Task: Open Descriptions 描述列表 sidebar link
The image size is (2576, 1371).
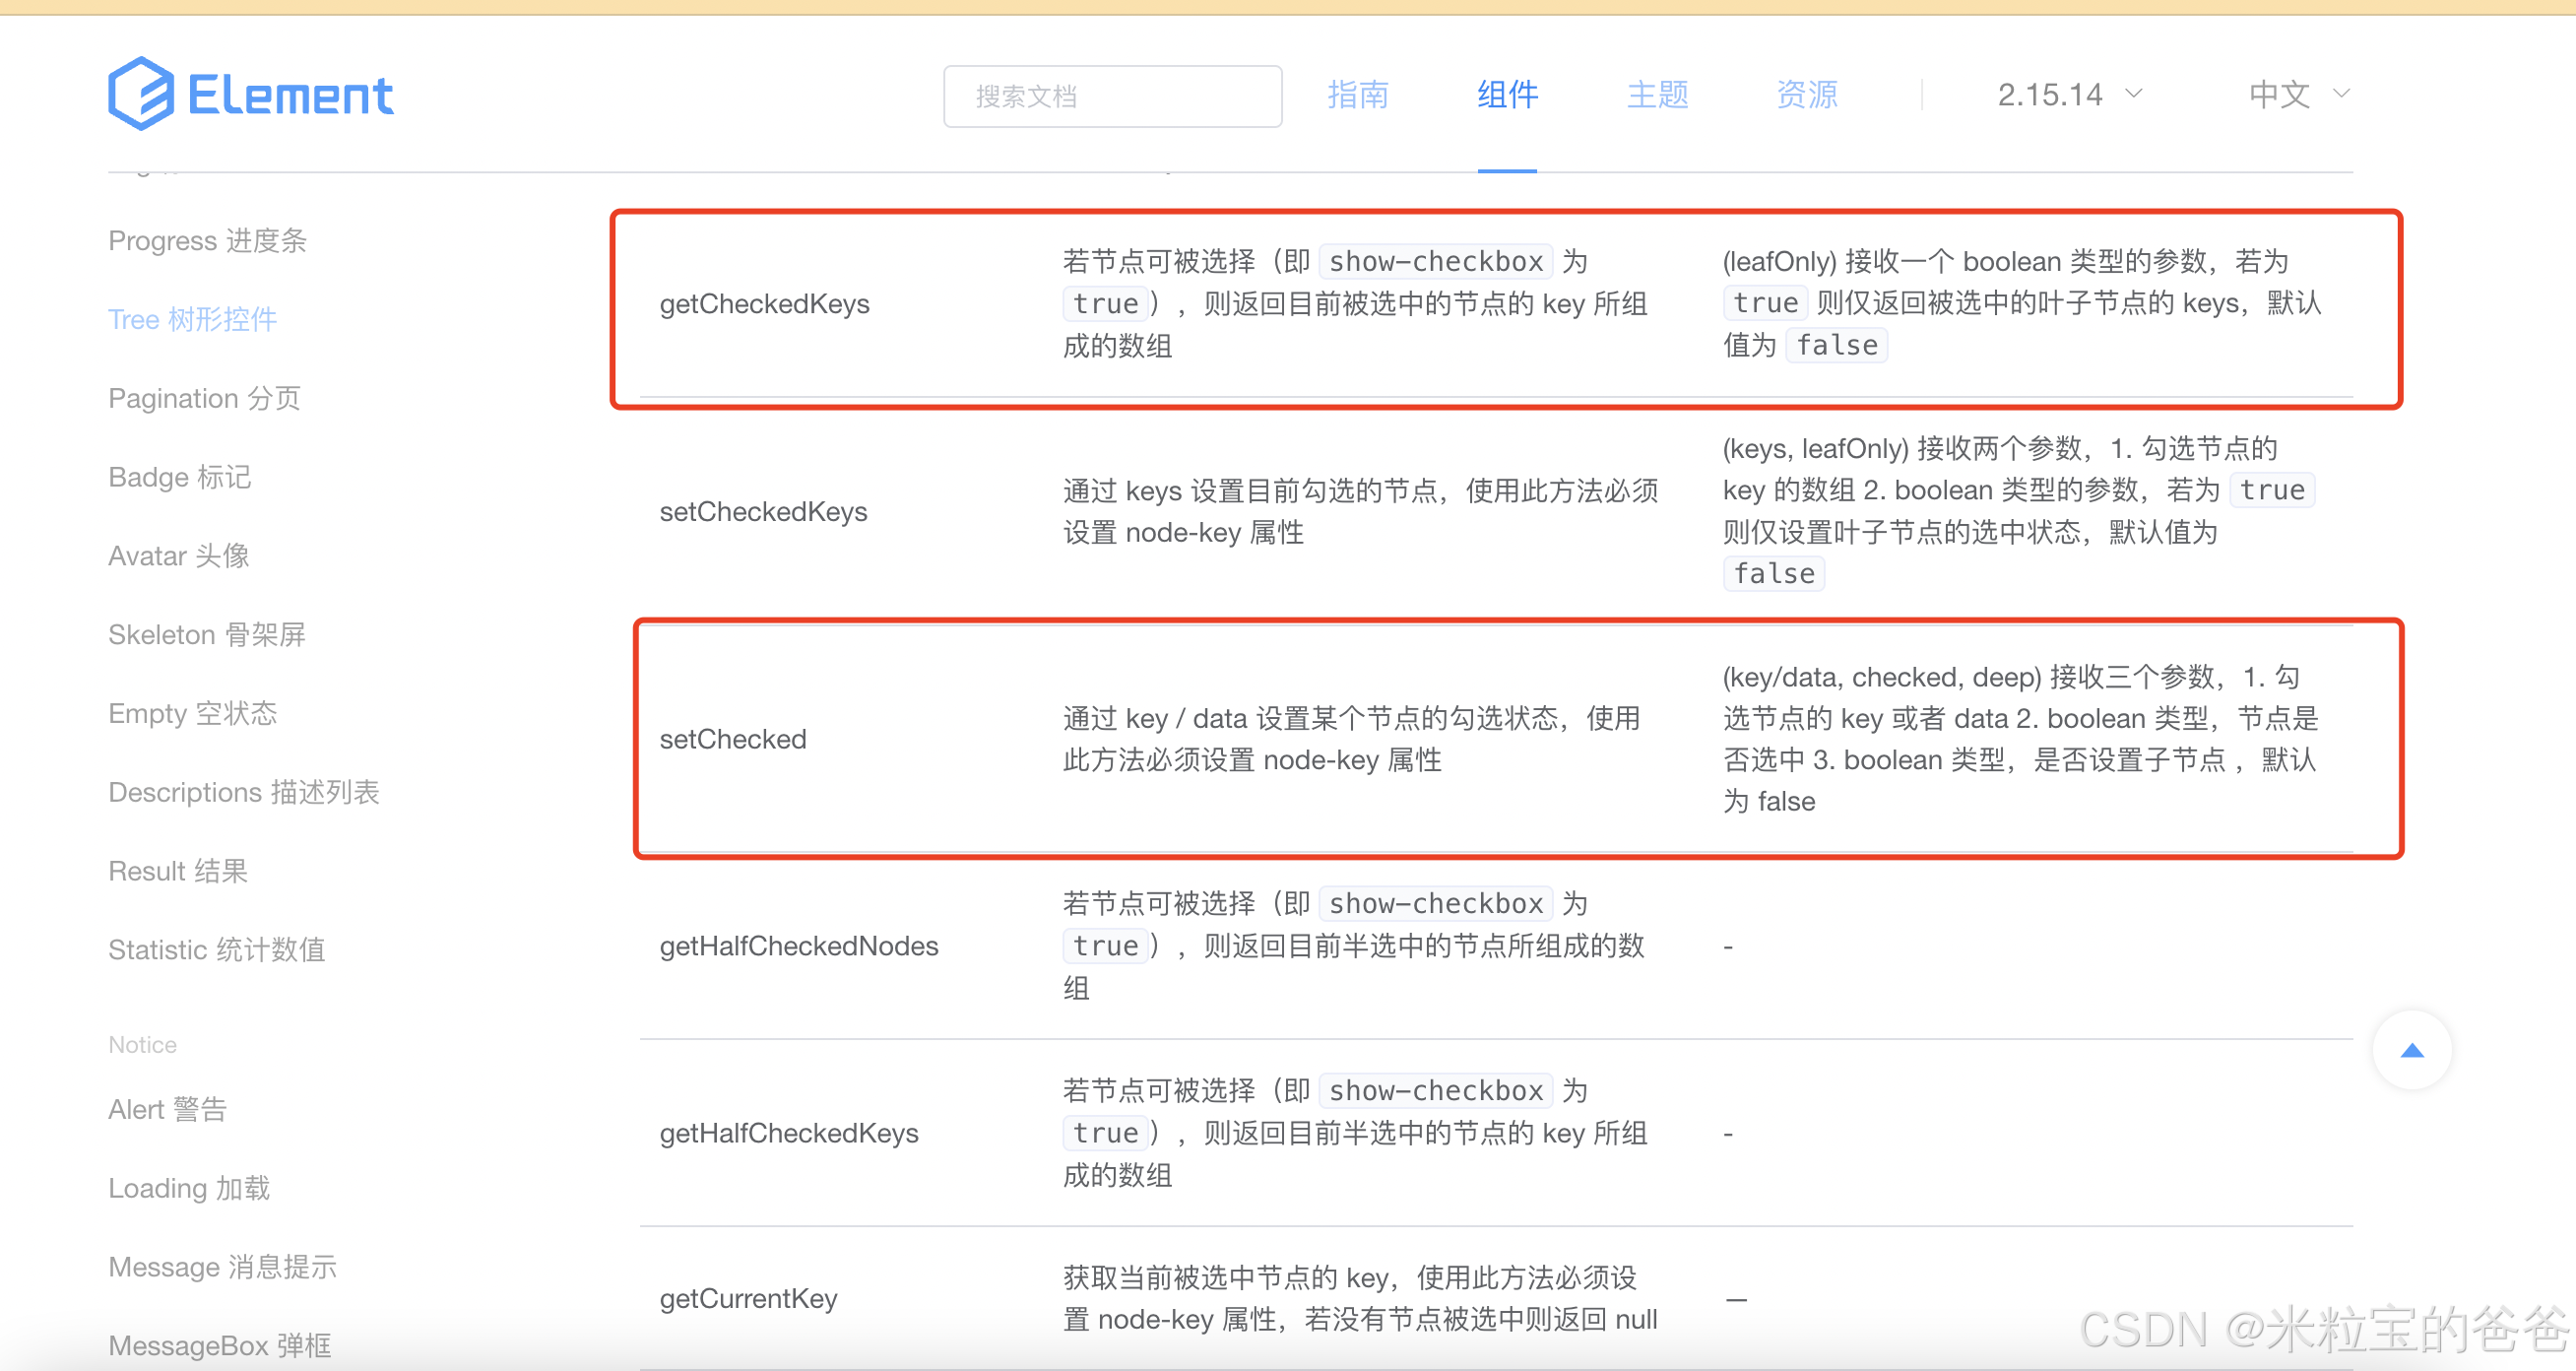Action: 243,792
